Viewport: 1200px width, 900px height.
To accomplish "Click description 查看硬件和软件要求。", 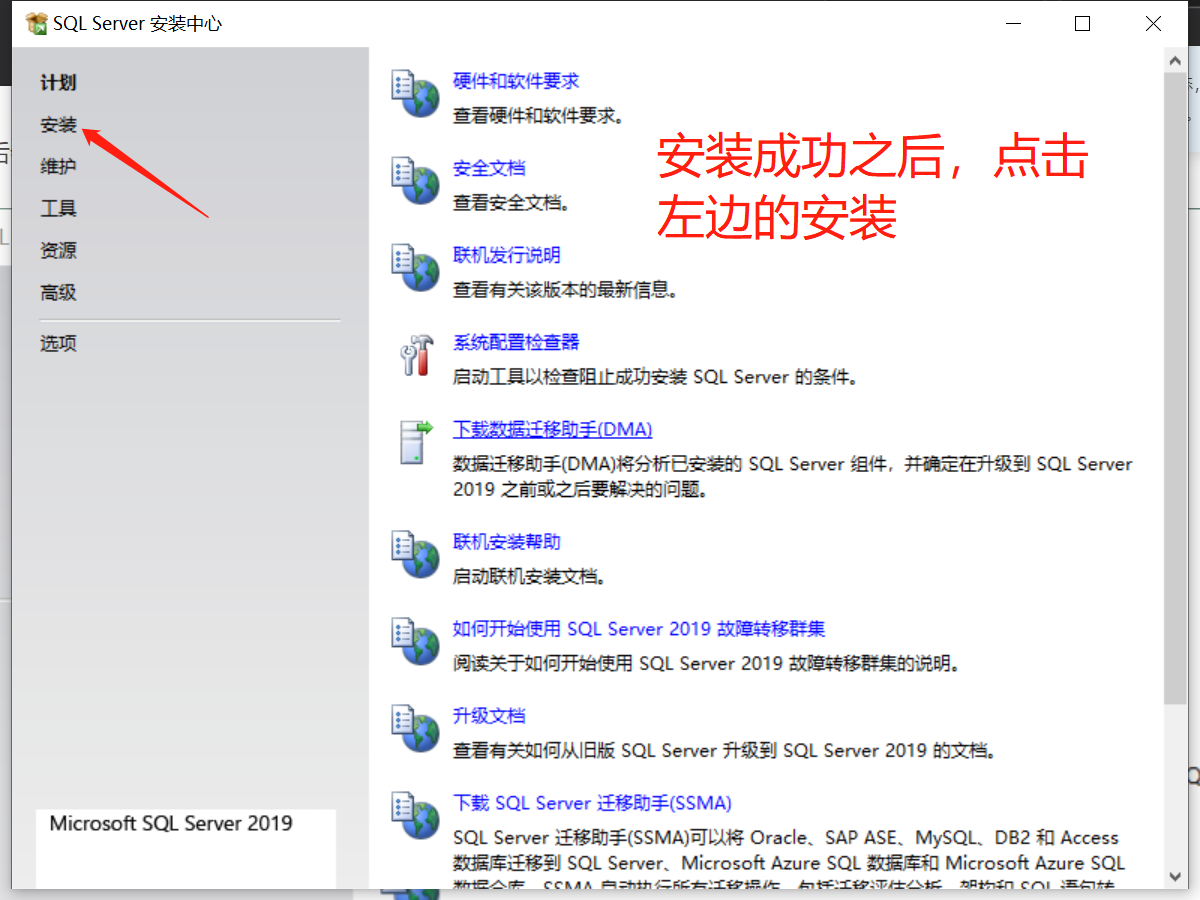I will (x=539, y=116).
